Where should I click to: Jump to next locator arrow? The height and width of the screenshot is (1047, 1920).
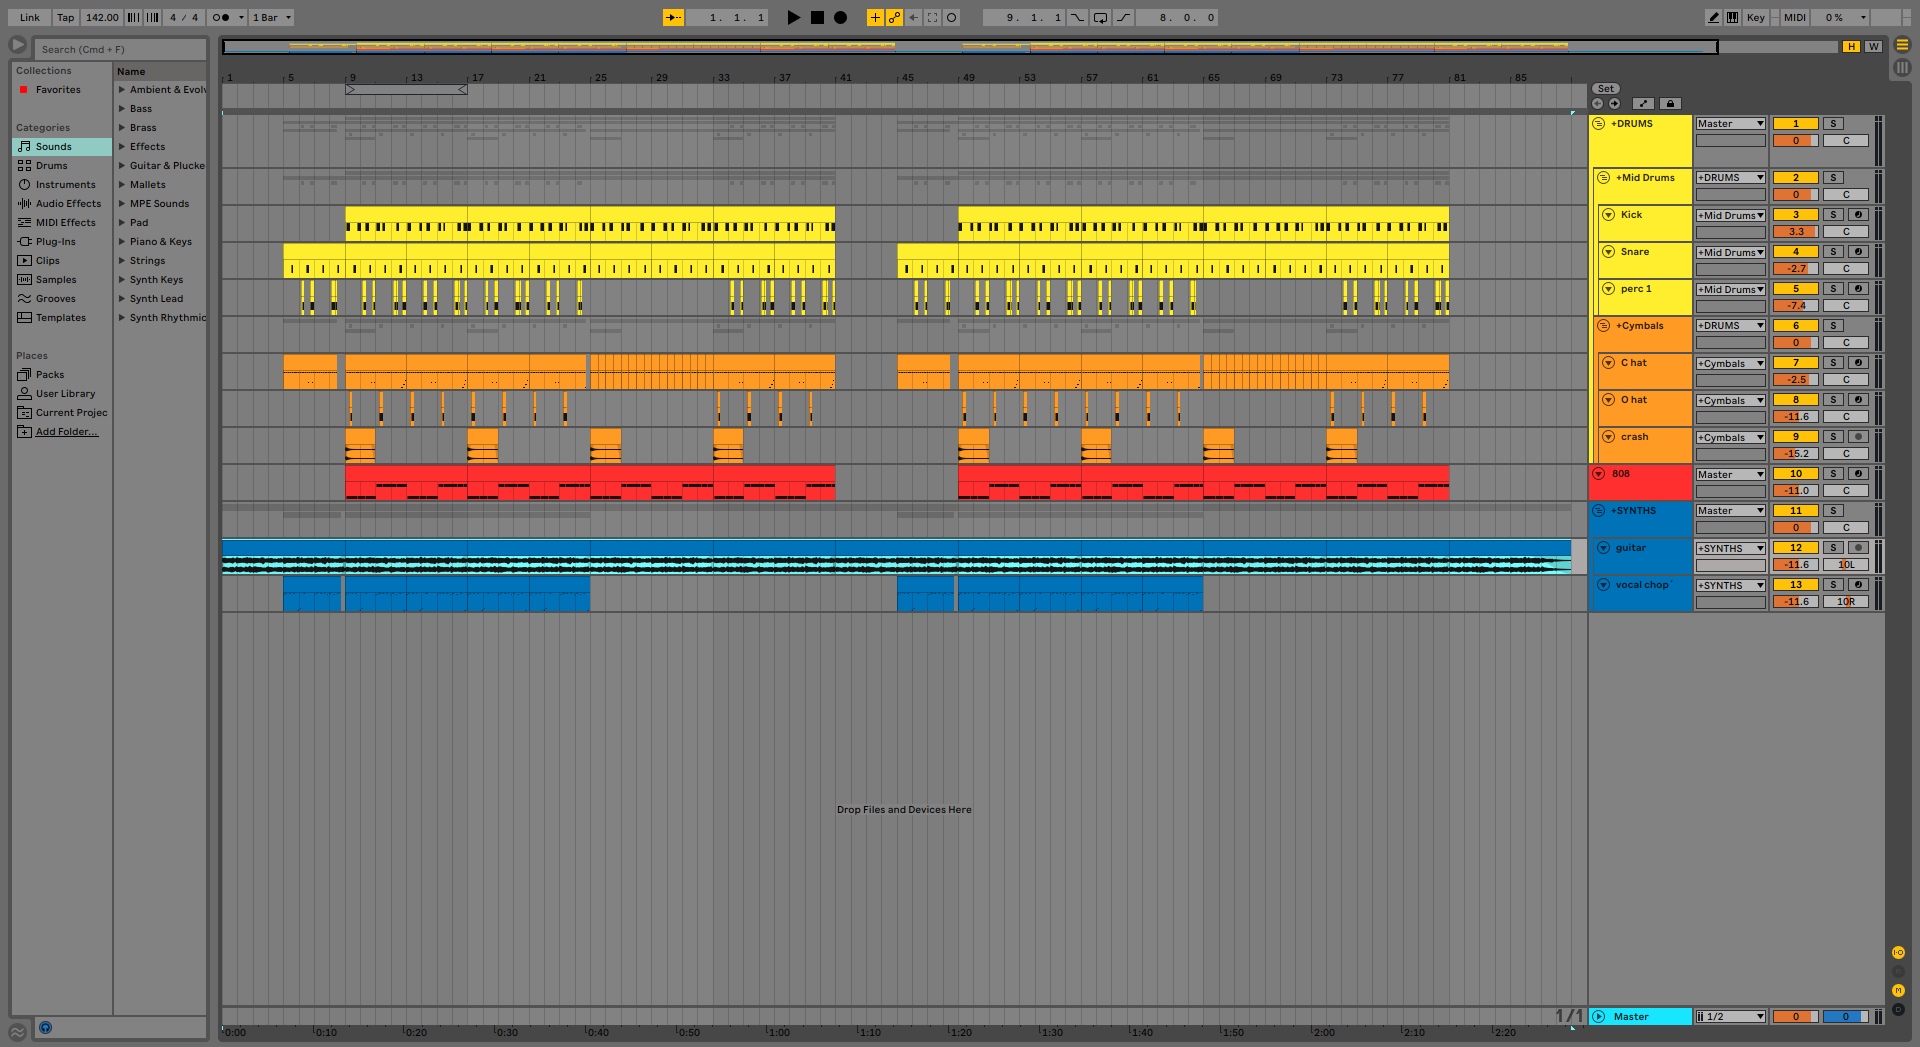coord(1614,103)
